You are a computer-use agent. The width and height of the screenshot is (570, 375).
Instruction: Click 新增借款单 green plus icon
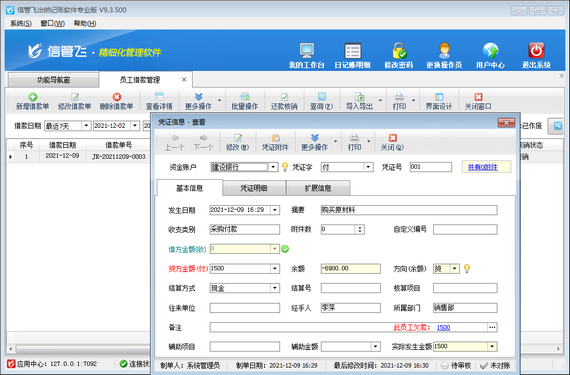(x=32, y=97)
